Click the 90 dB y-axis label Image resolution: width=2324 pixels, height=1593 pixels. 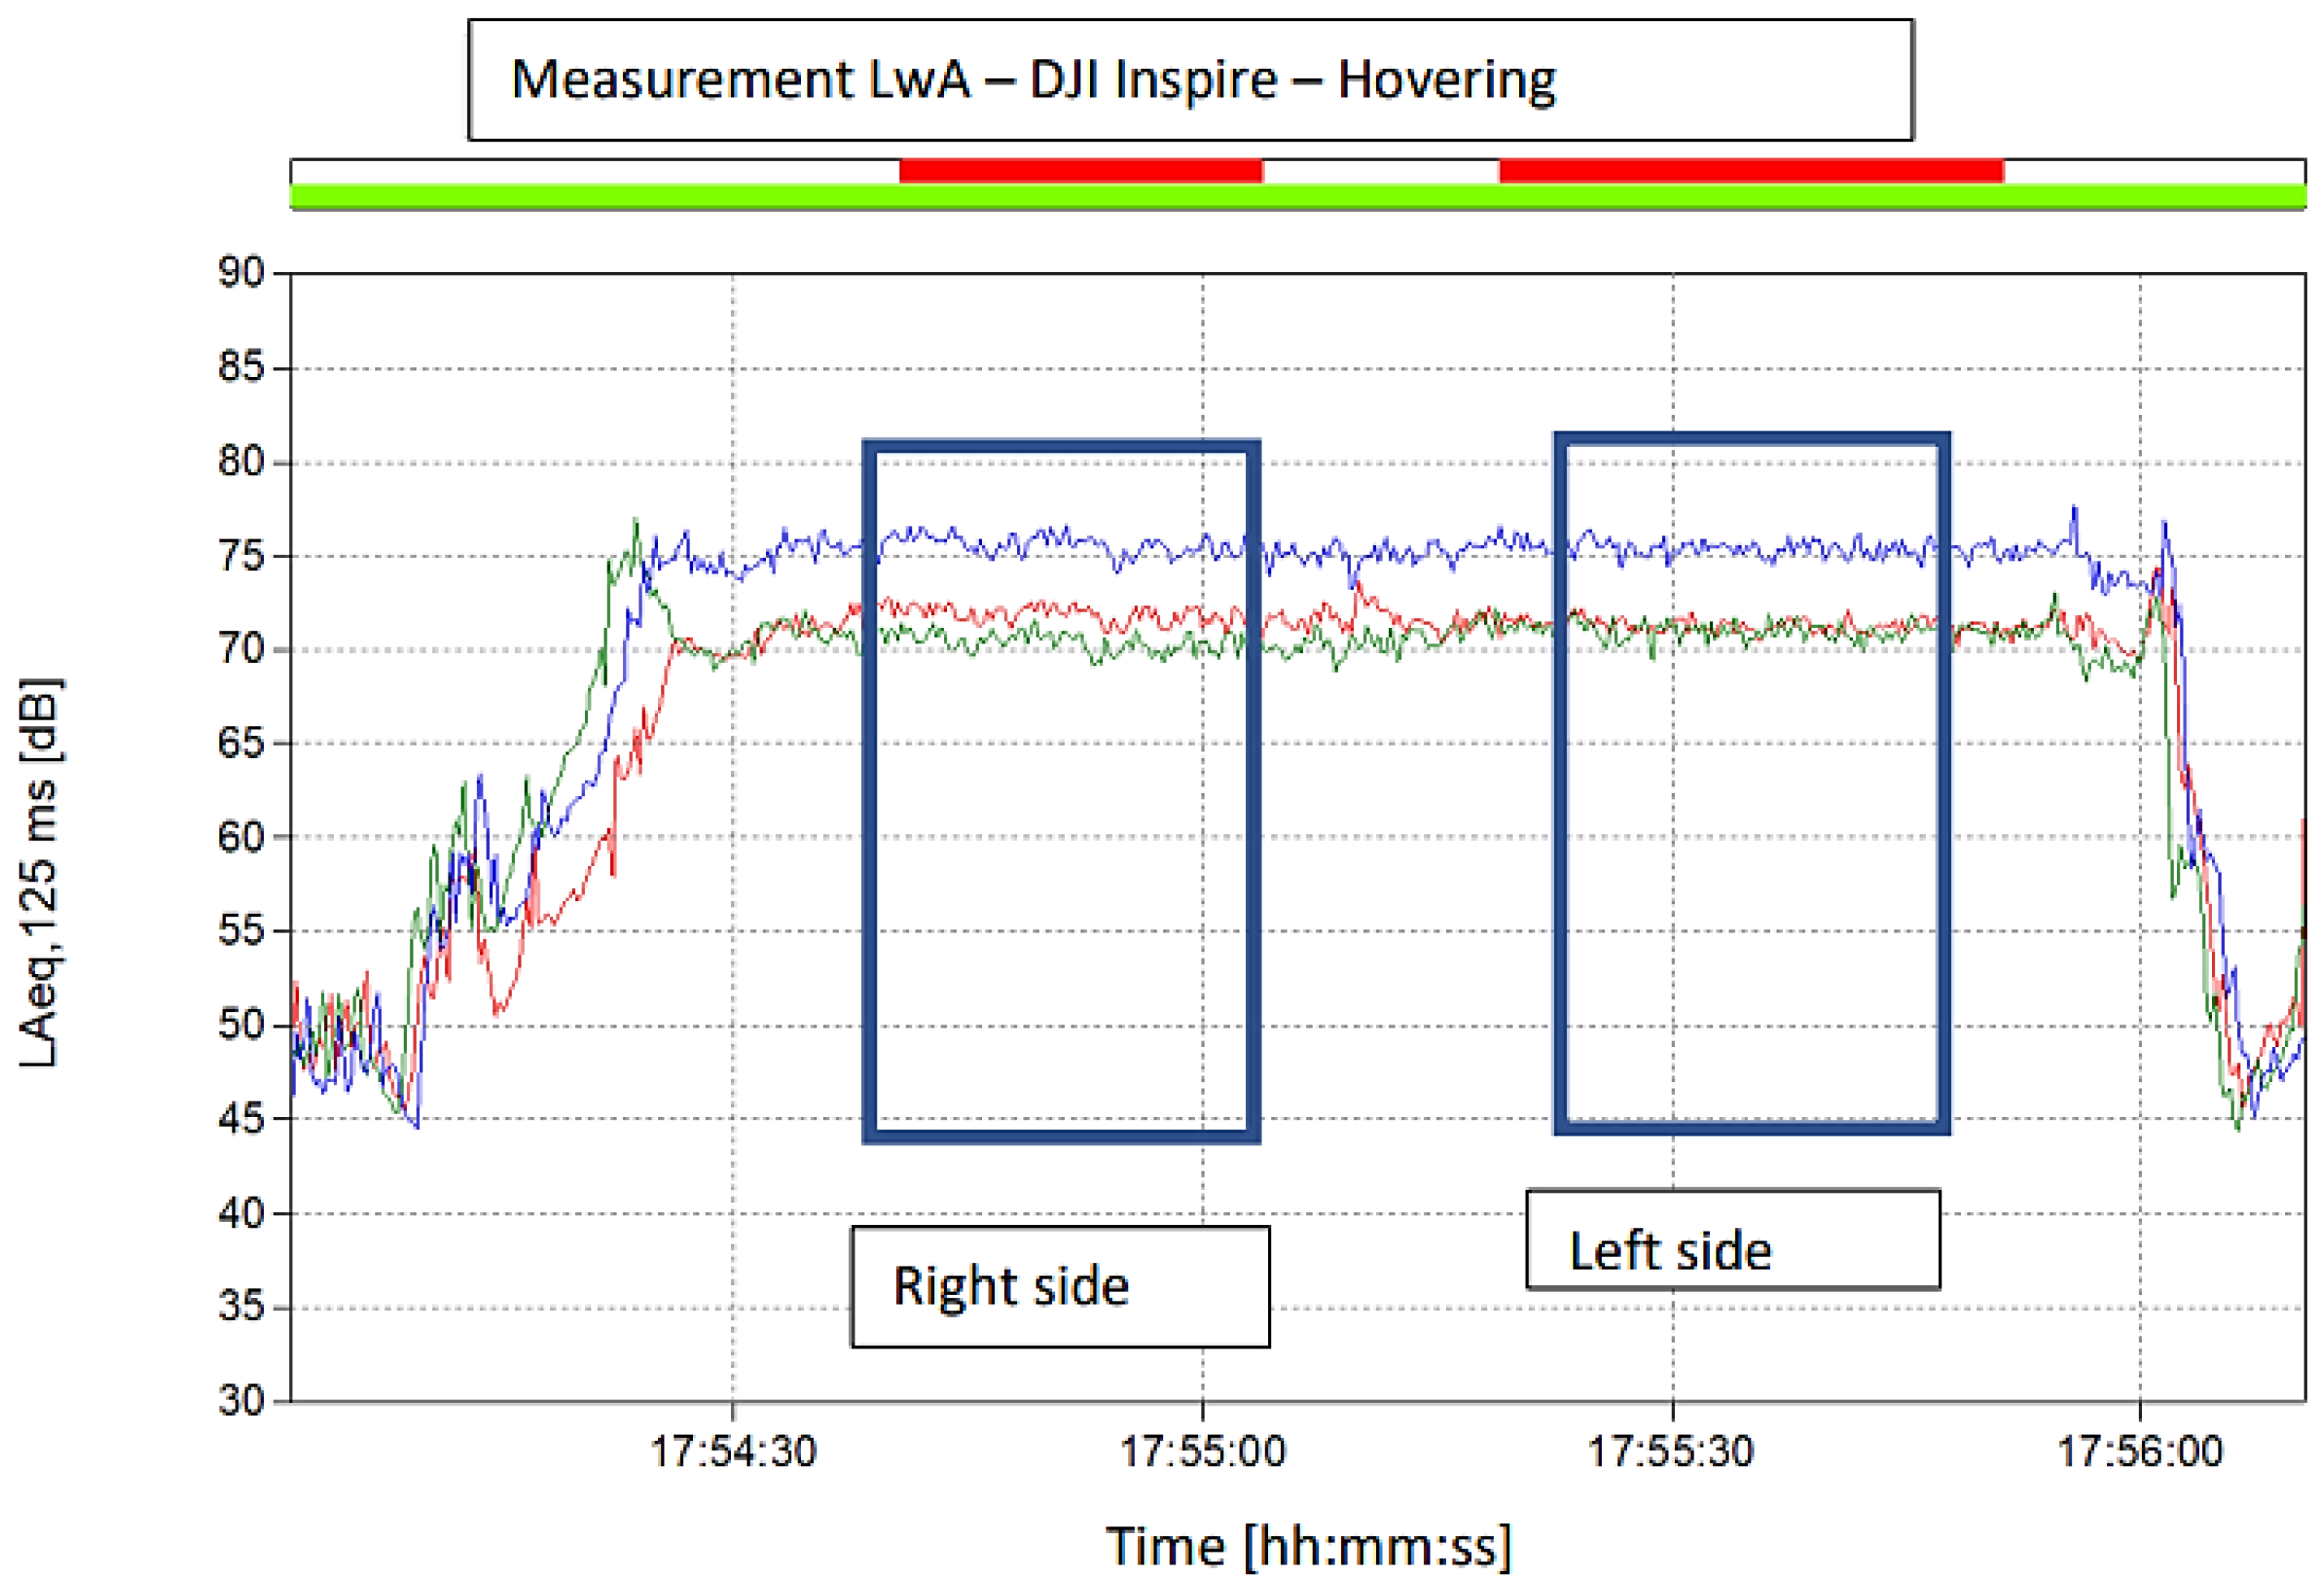[x=241, y=272]
